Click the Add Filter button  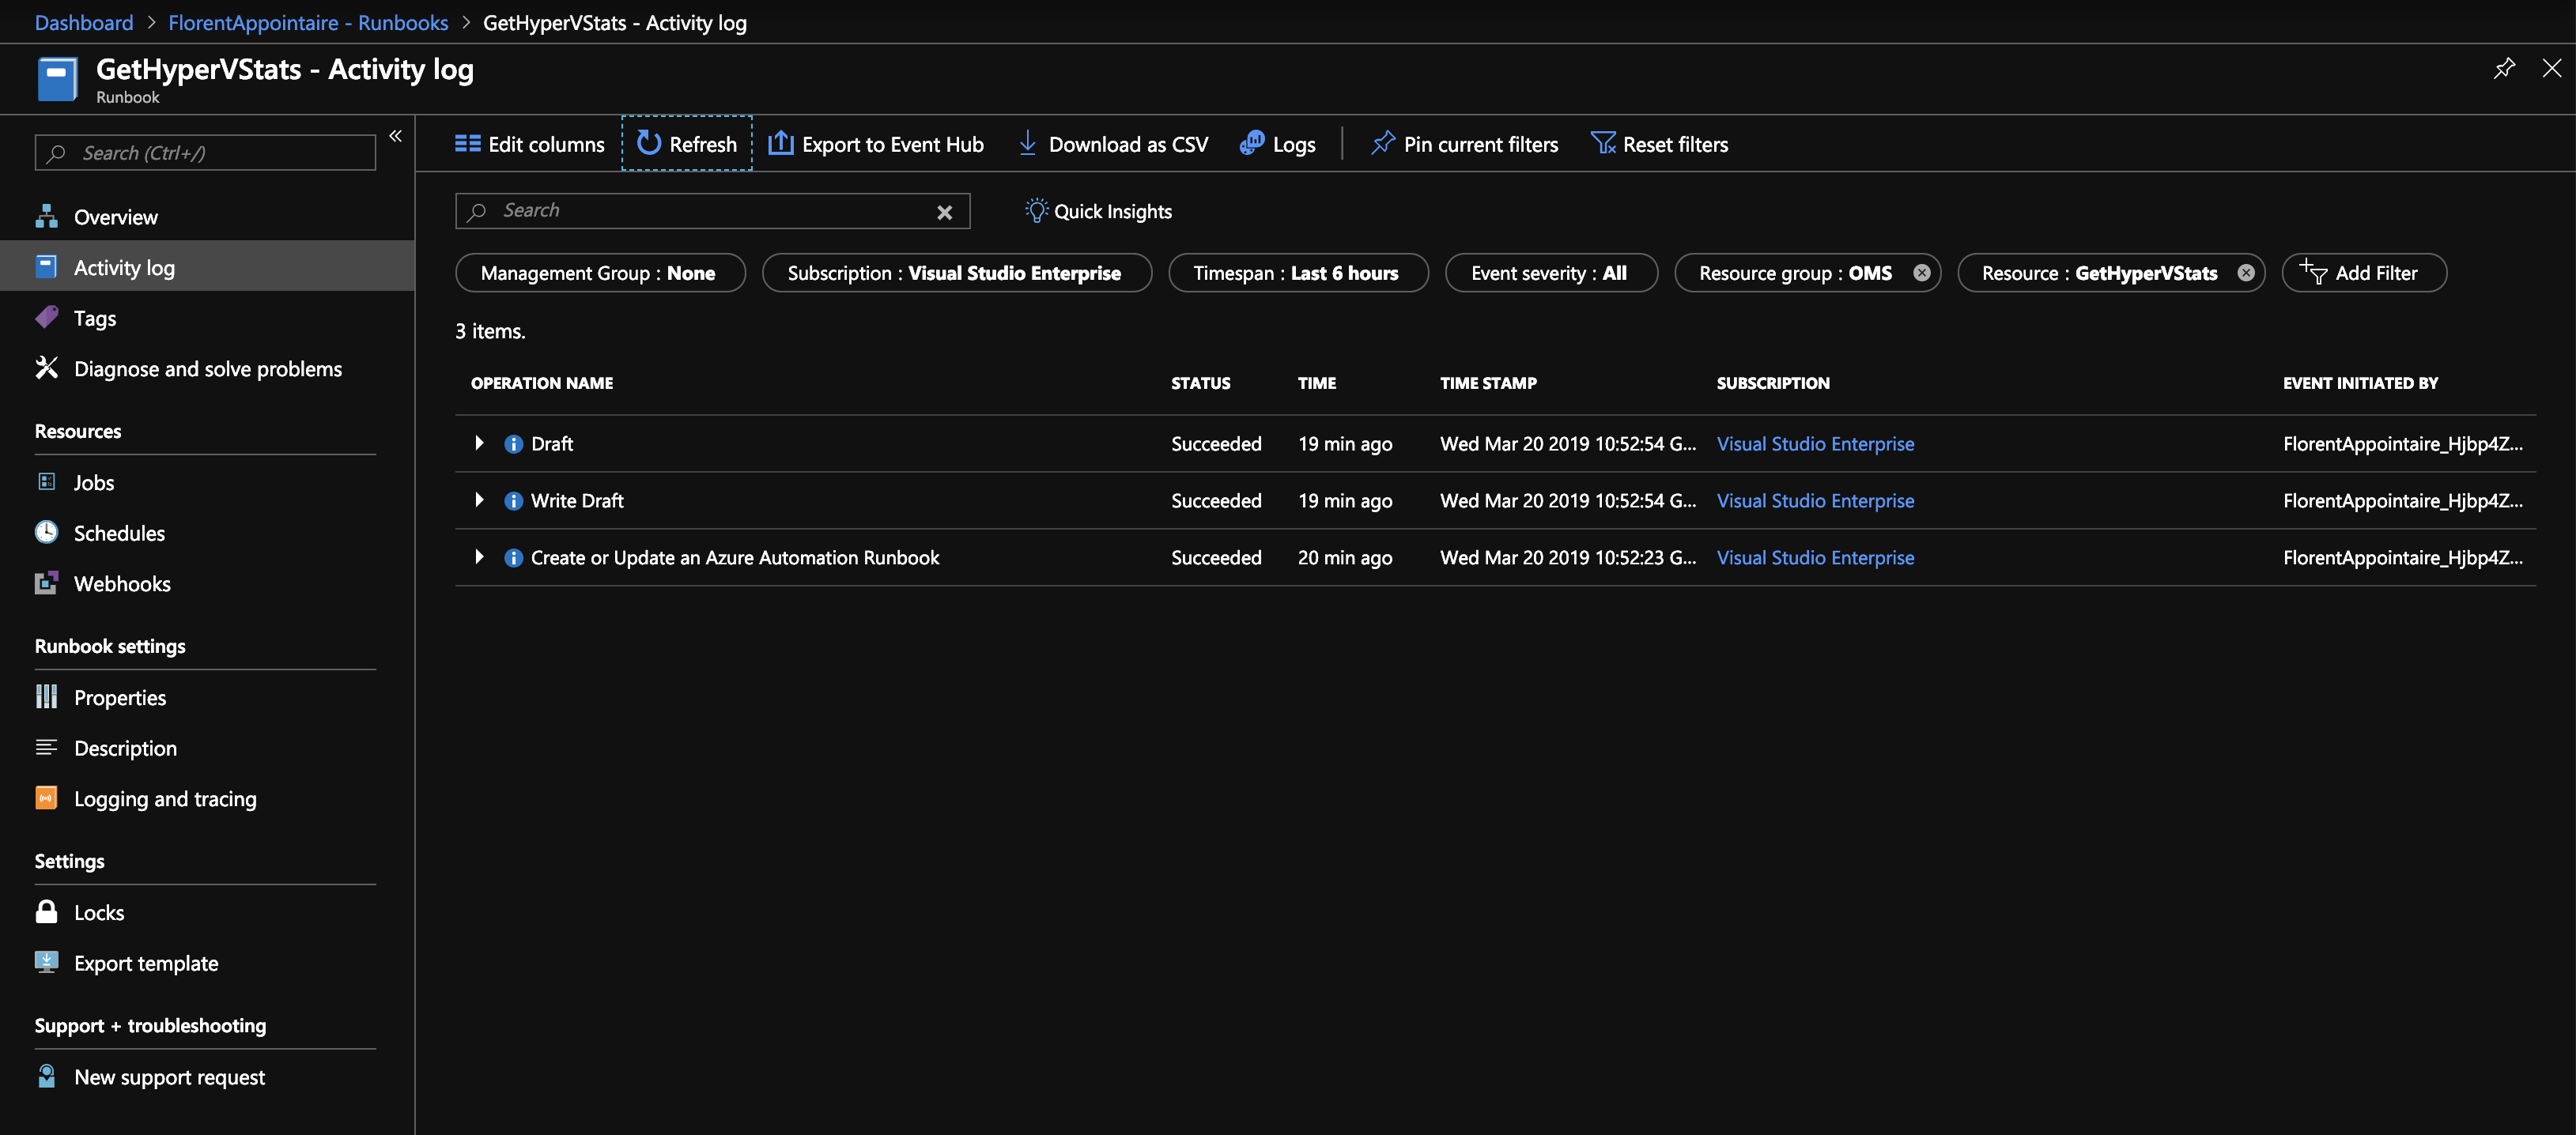coord(2364,273)
